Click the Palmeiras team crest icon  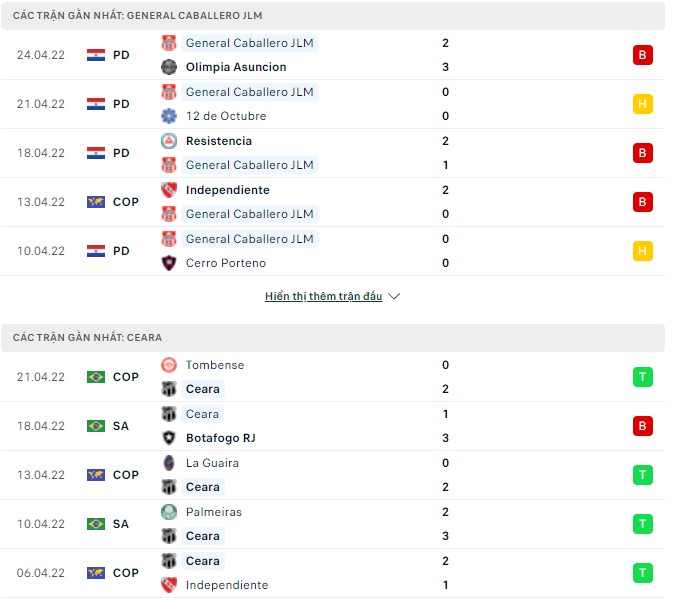[x=169, y=512]
